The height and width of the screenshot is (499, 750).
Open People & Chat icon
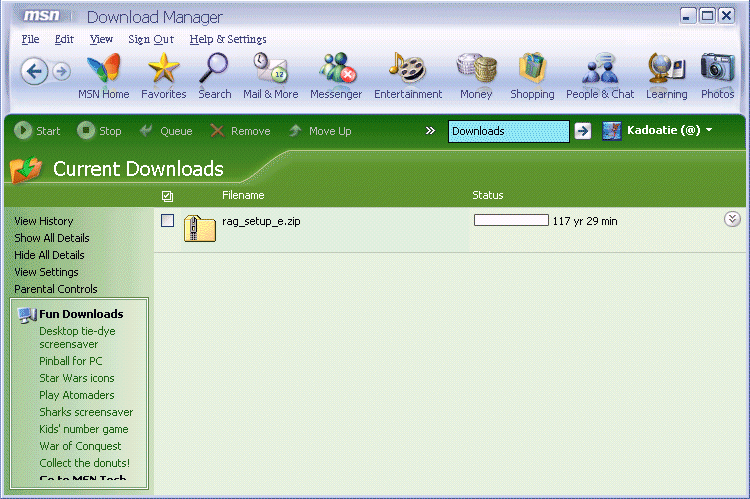coord(600,68)
